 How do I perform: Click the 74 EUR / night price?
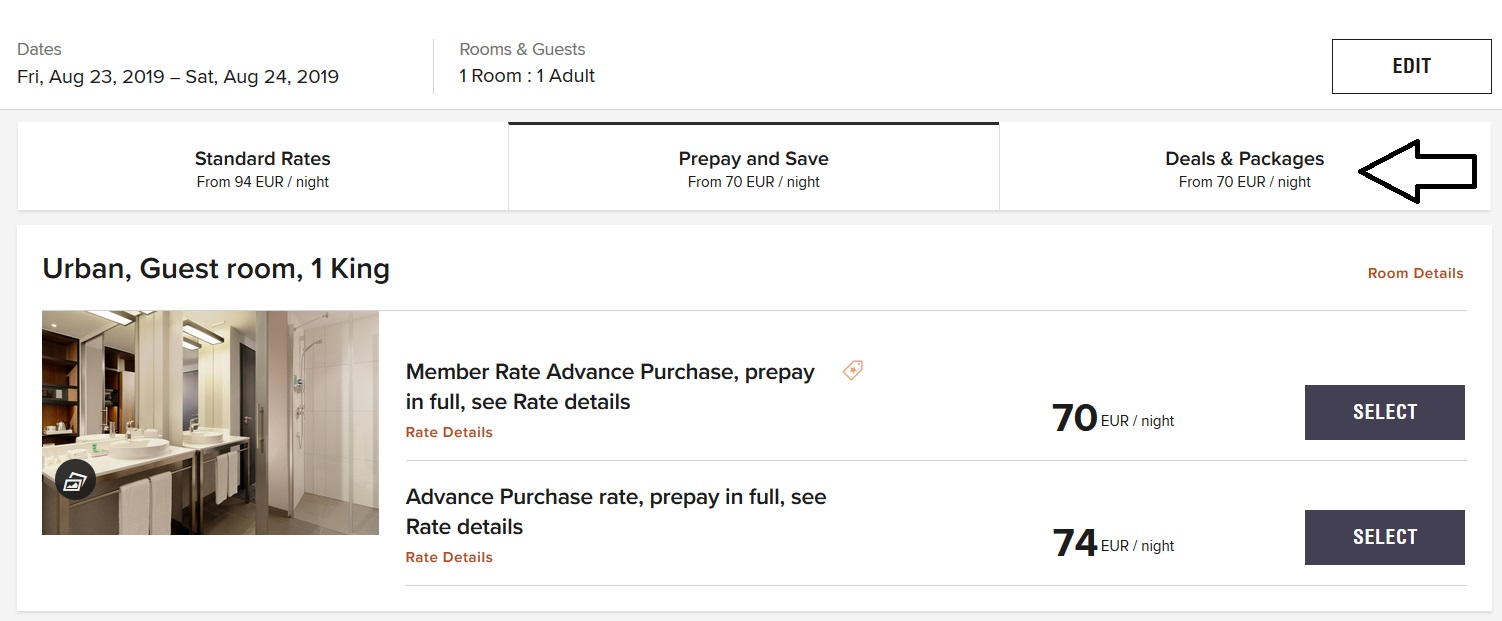coord(1112,543)
